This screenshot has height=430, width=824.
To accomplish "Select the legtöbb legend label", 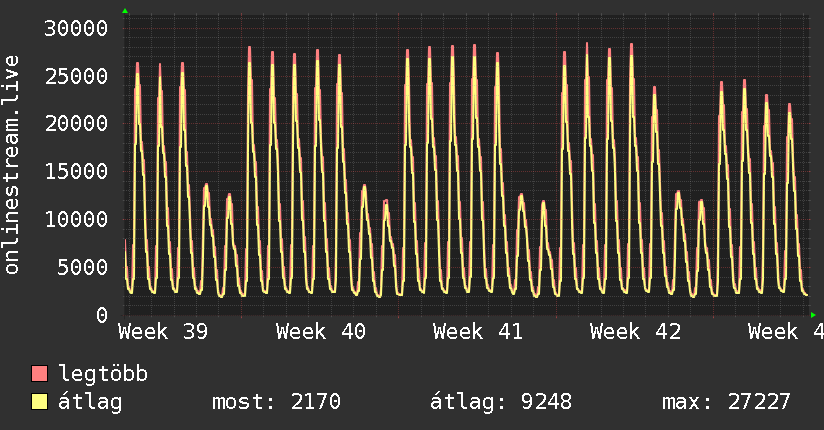I will coord(103,374).
